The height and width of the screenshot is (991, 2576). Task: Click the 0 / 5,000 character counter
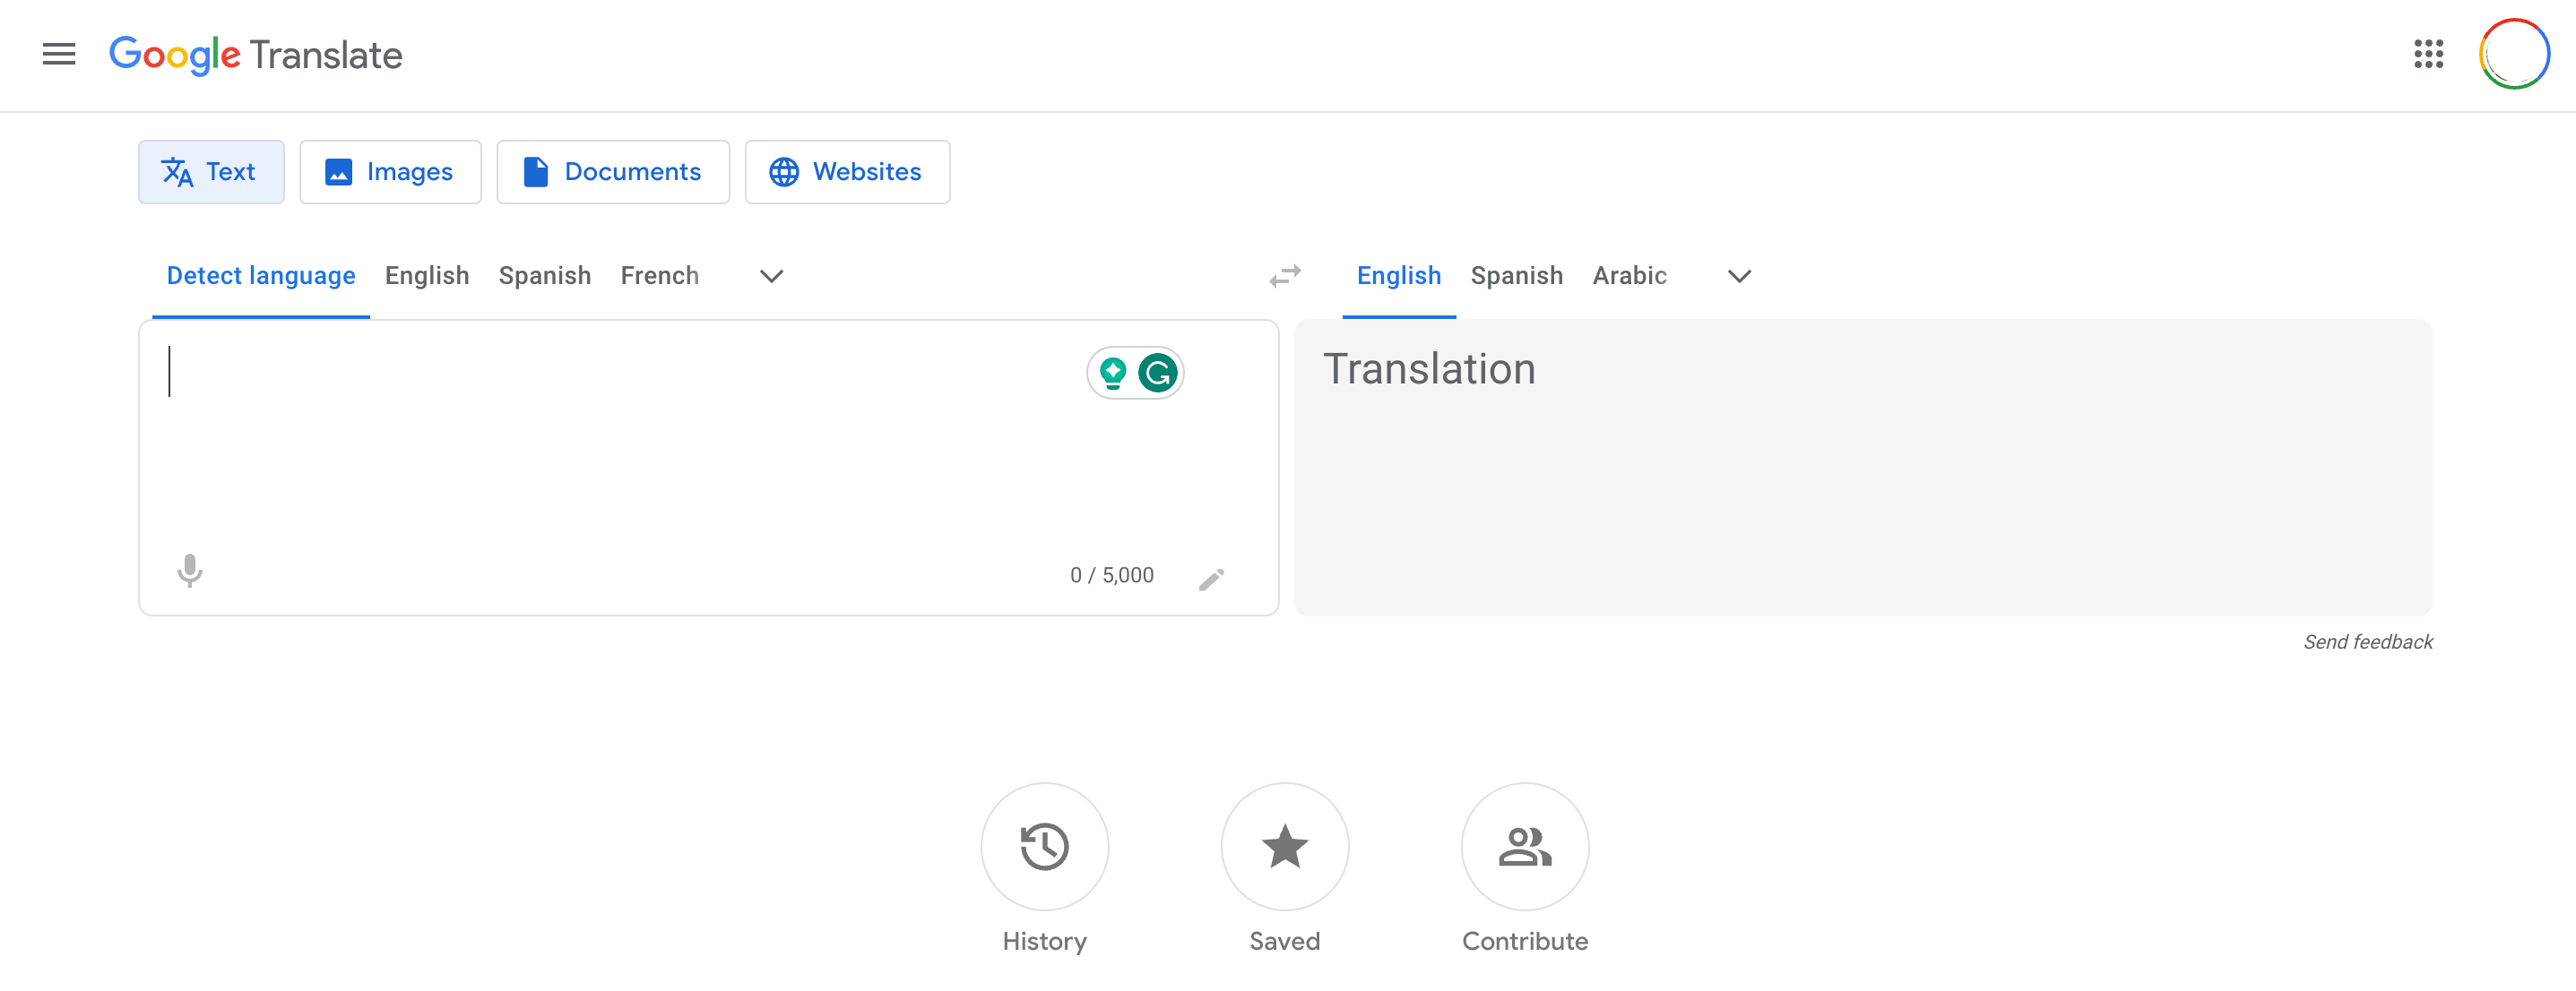click(x=1111, y=575)
